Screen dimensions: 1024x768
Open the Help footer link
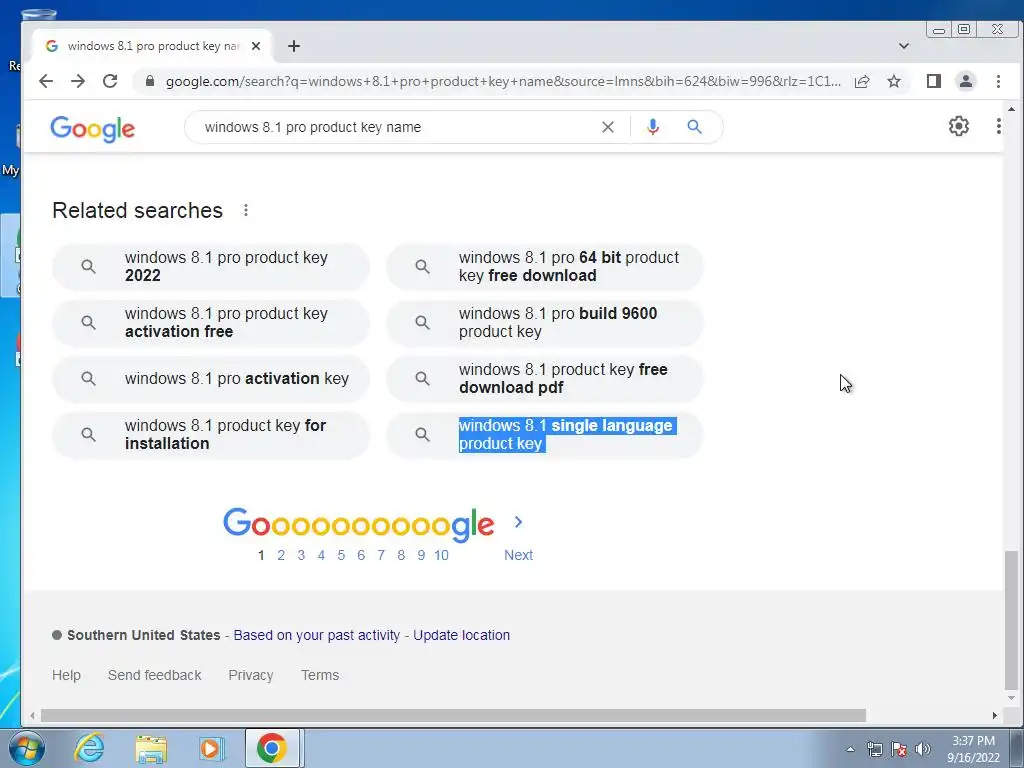coord(67,675)
